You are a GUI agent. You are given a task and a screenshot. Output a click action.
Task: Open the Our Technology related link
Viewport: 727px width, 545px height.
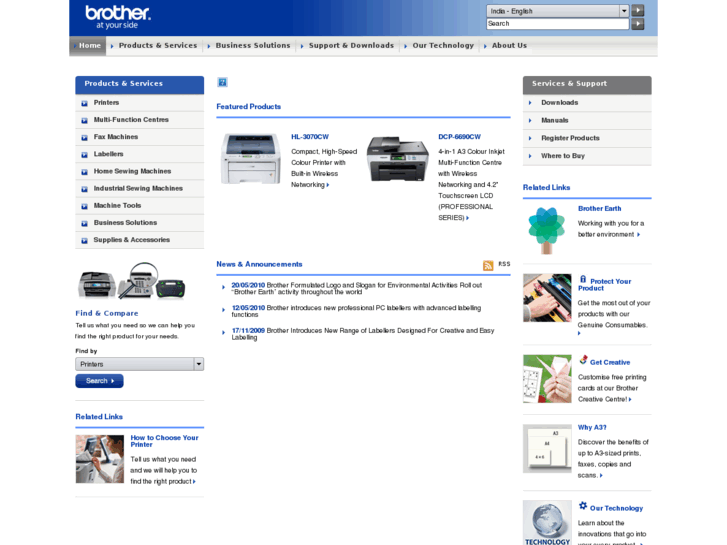pyautogui.click(x=616, y=508)
